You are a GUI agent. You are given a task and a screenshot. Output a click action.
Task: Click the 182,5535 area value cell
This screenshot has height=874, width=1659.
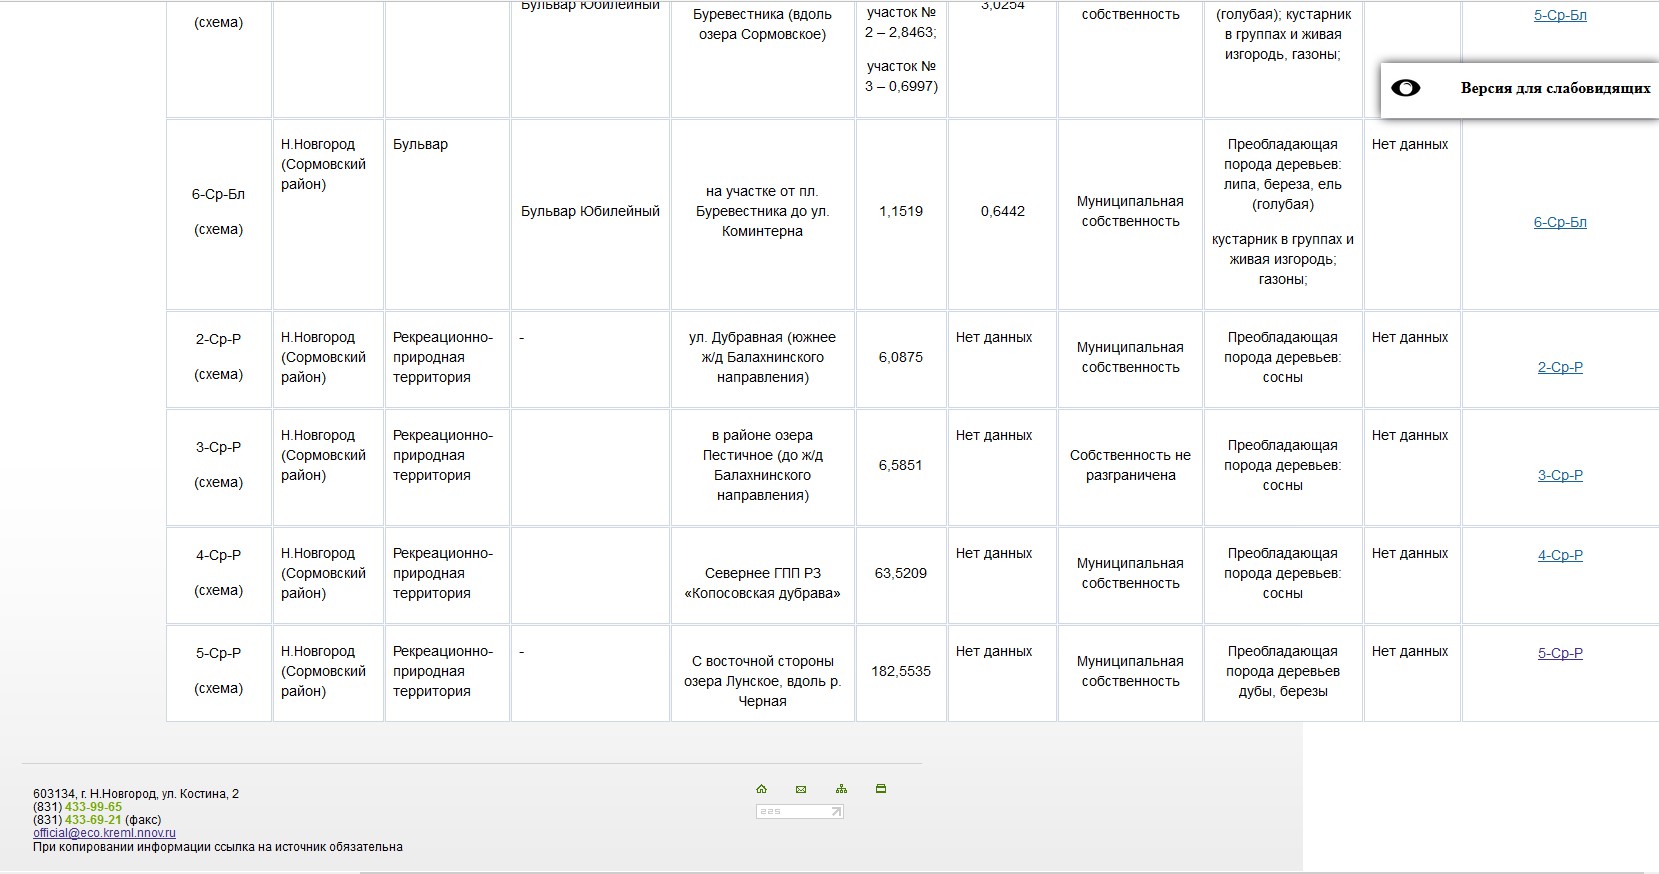tap(901, 671)
